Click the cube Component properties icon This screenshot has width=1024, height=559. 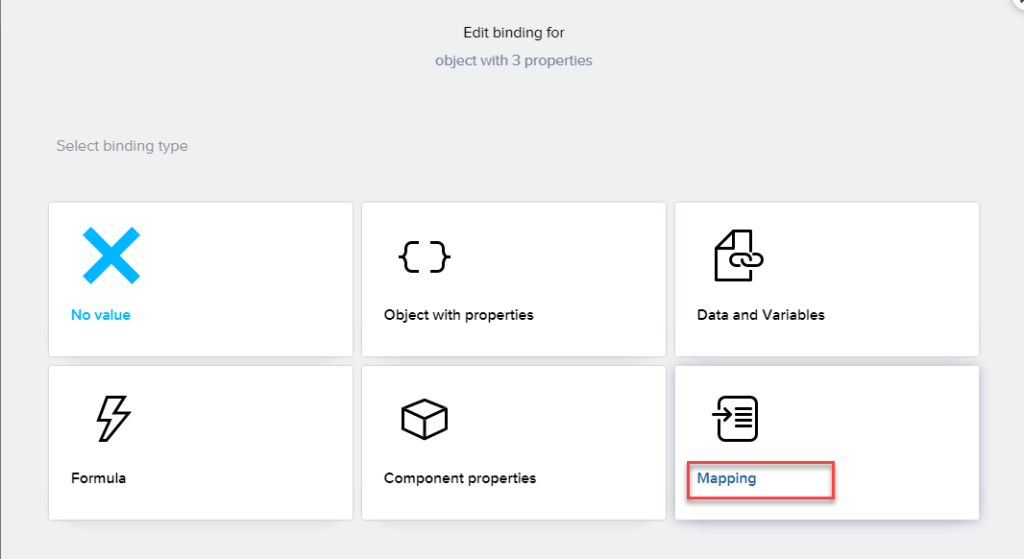click(424, 419)
